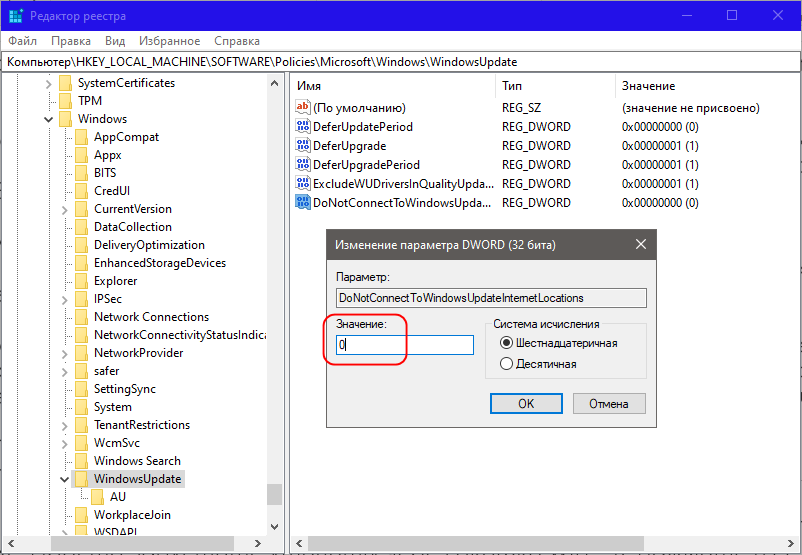Select the WindowsUpdate tree item label
The height and width of the screenshot is (555, 802).
tap(138, 479)
